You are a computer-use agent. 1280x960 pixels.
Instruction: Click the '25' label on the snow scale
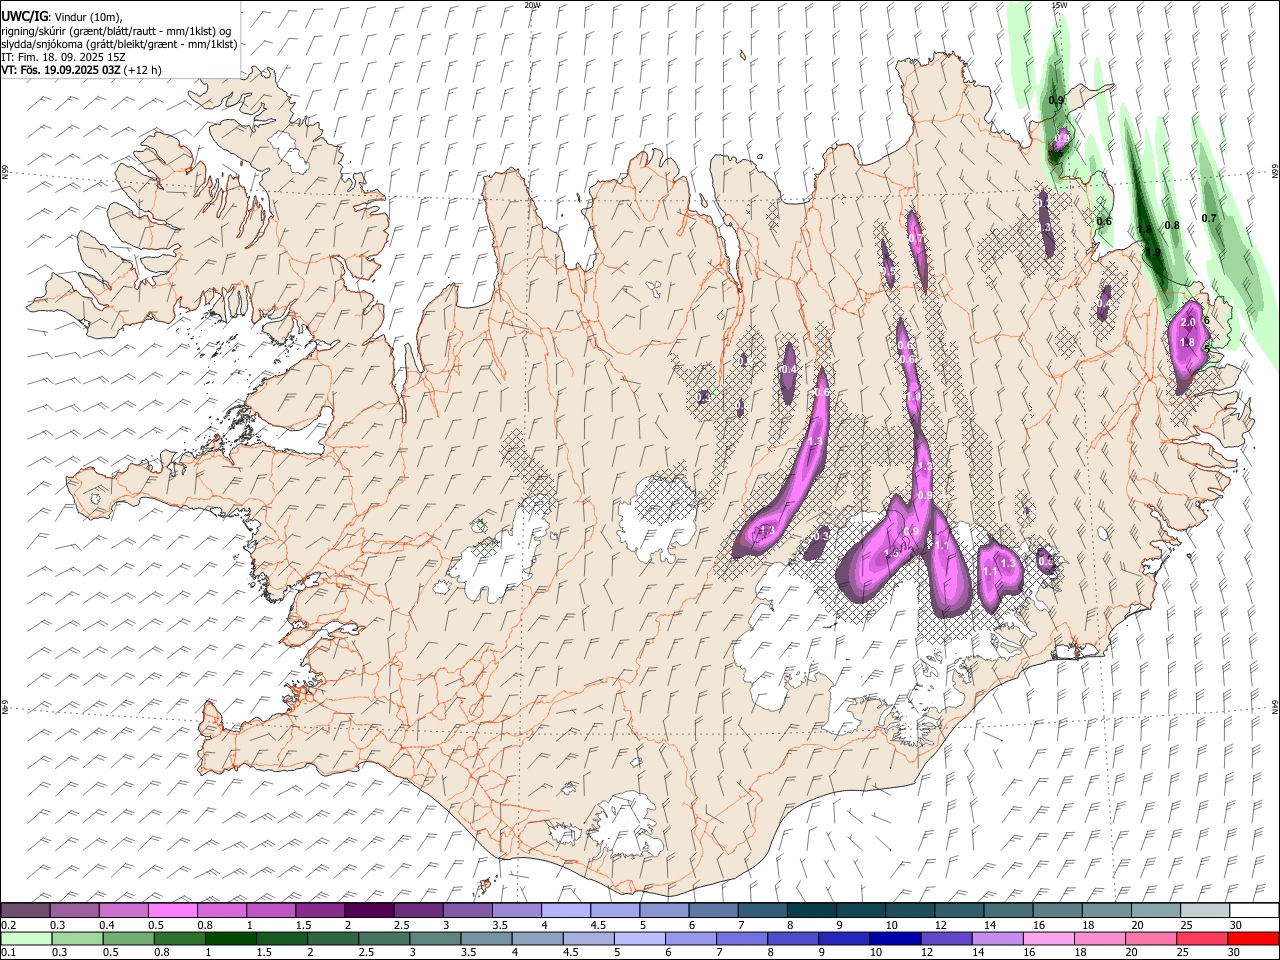pos(1186,925)
